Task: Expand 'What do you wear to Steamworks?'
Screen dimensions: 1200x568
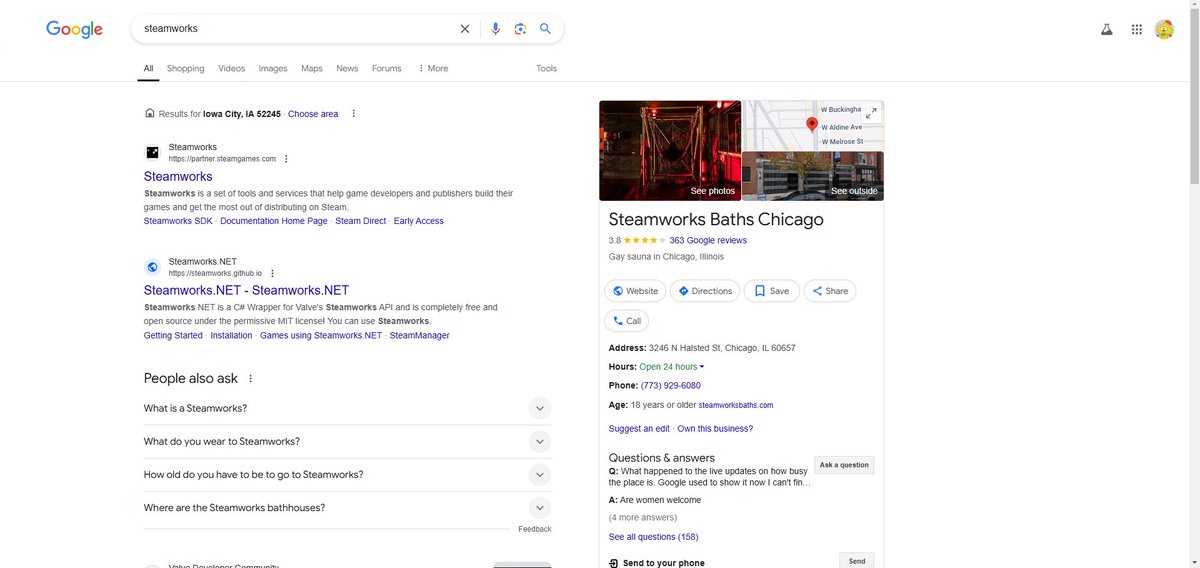Action: pos(539,441)
